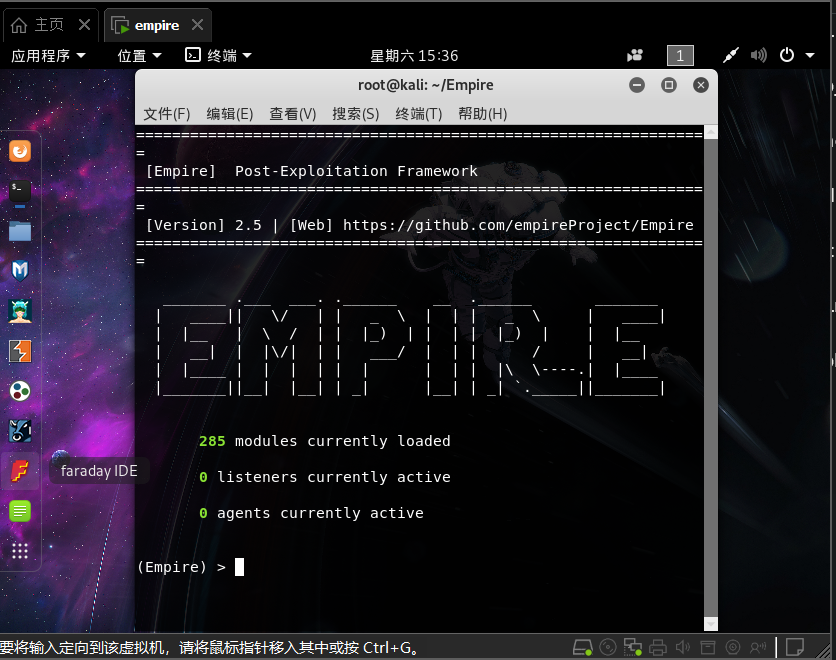Open Faraday IDE dock icon

[x=20, y=471]
